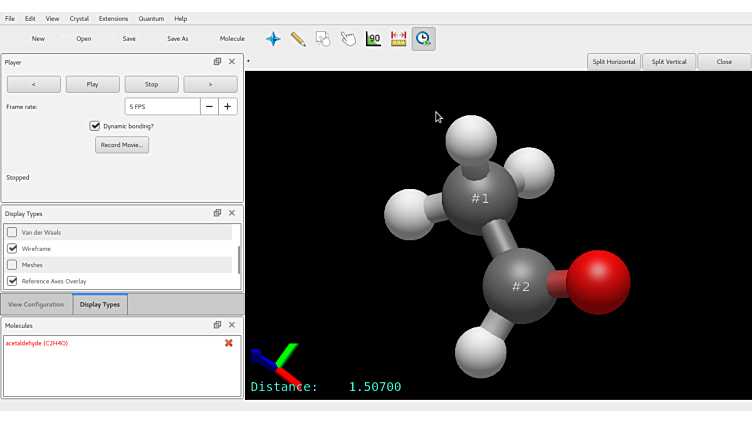Float the Player panel via undock icon
This screenshot has width=752, height=423.
click(217, 62)
